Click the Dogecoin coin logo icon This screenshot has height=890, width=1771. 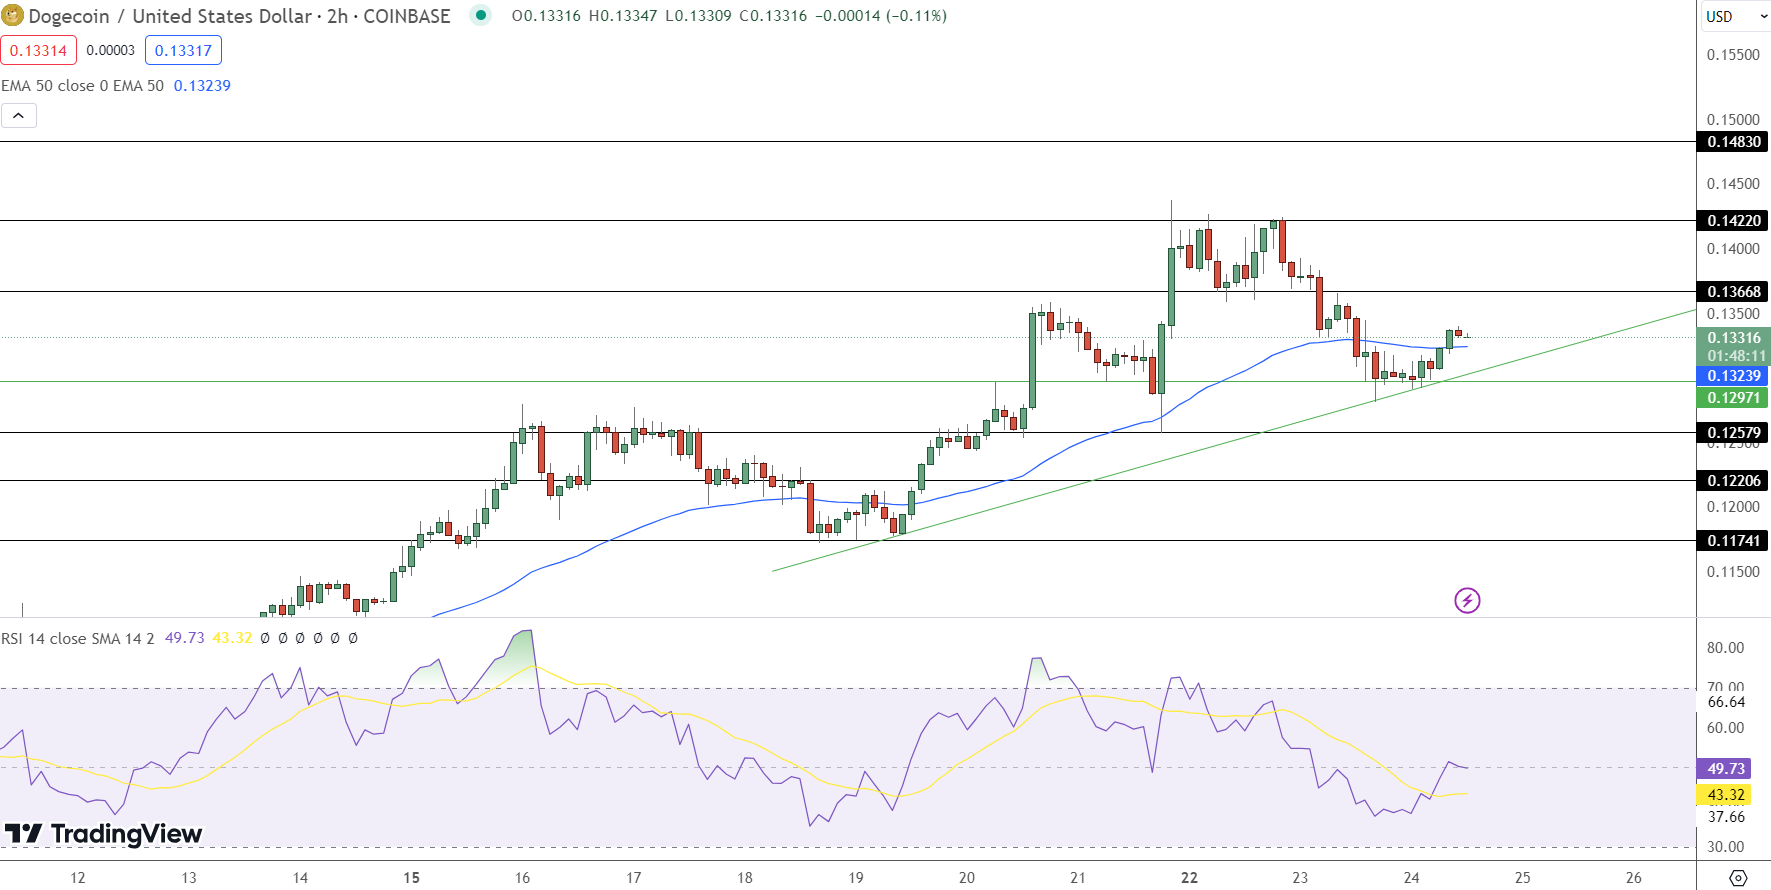point(12,16)
